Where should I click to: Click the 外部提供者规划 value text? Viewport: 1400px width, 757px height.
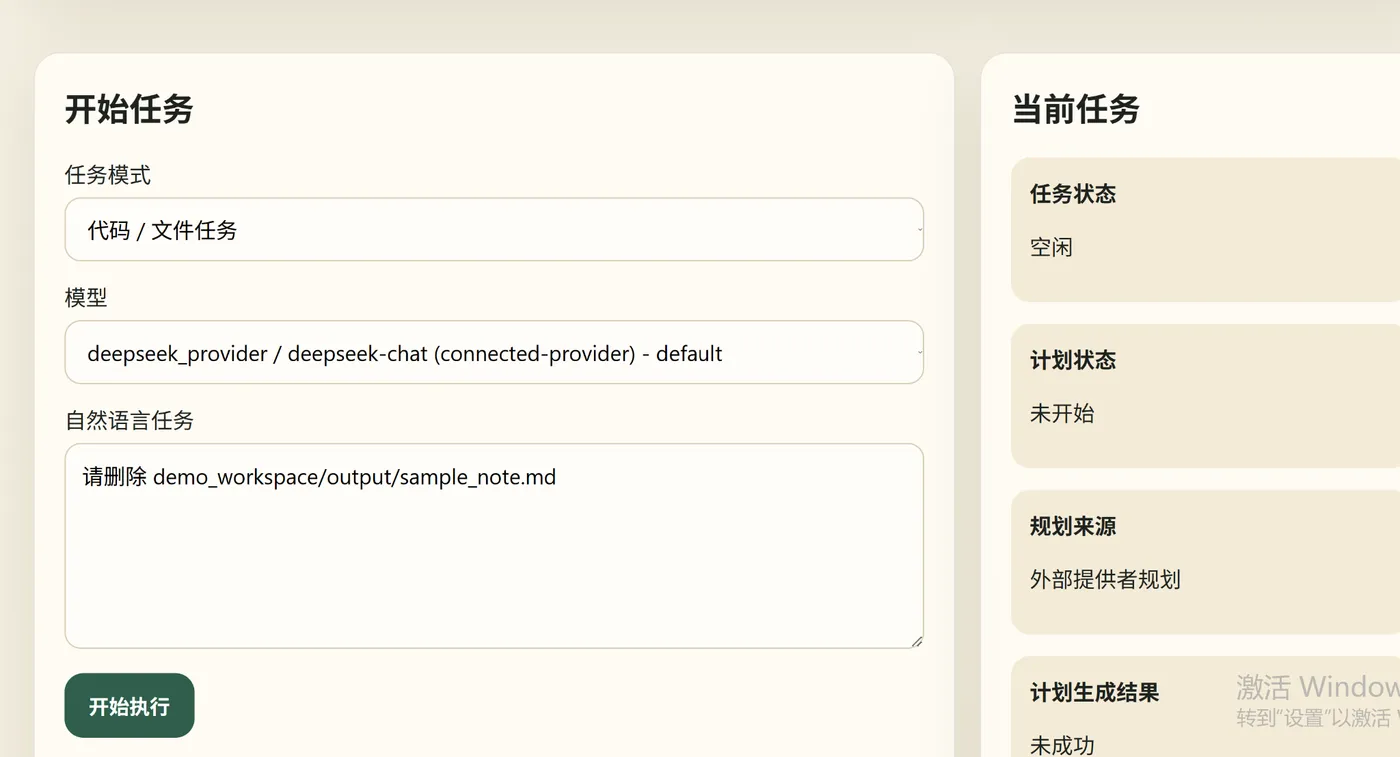click(x=1105, y=579)
